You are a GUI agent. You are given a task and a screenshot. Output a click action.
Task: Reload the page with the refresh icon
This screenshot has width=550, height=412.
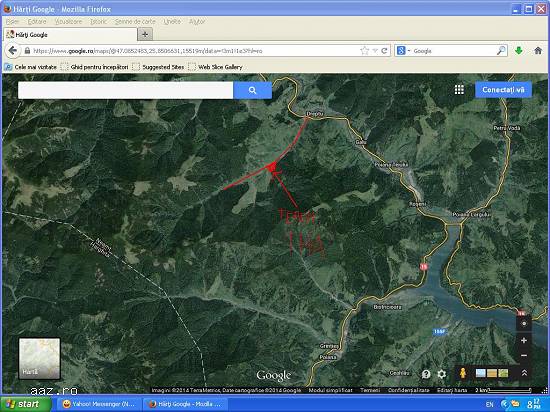[x=384, y=51]
